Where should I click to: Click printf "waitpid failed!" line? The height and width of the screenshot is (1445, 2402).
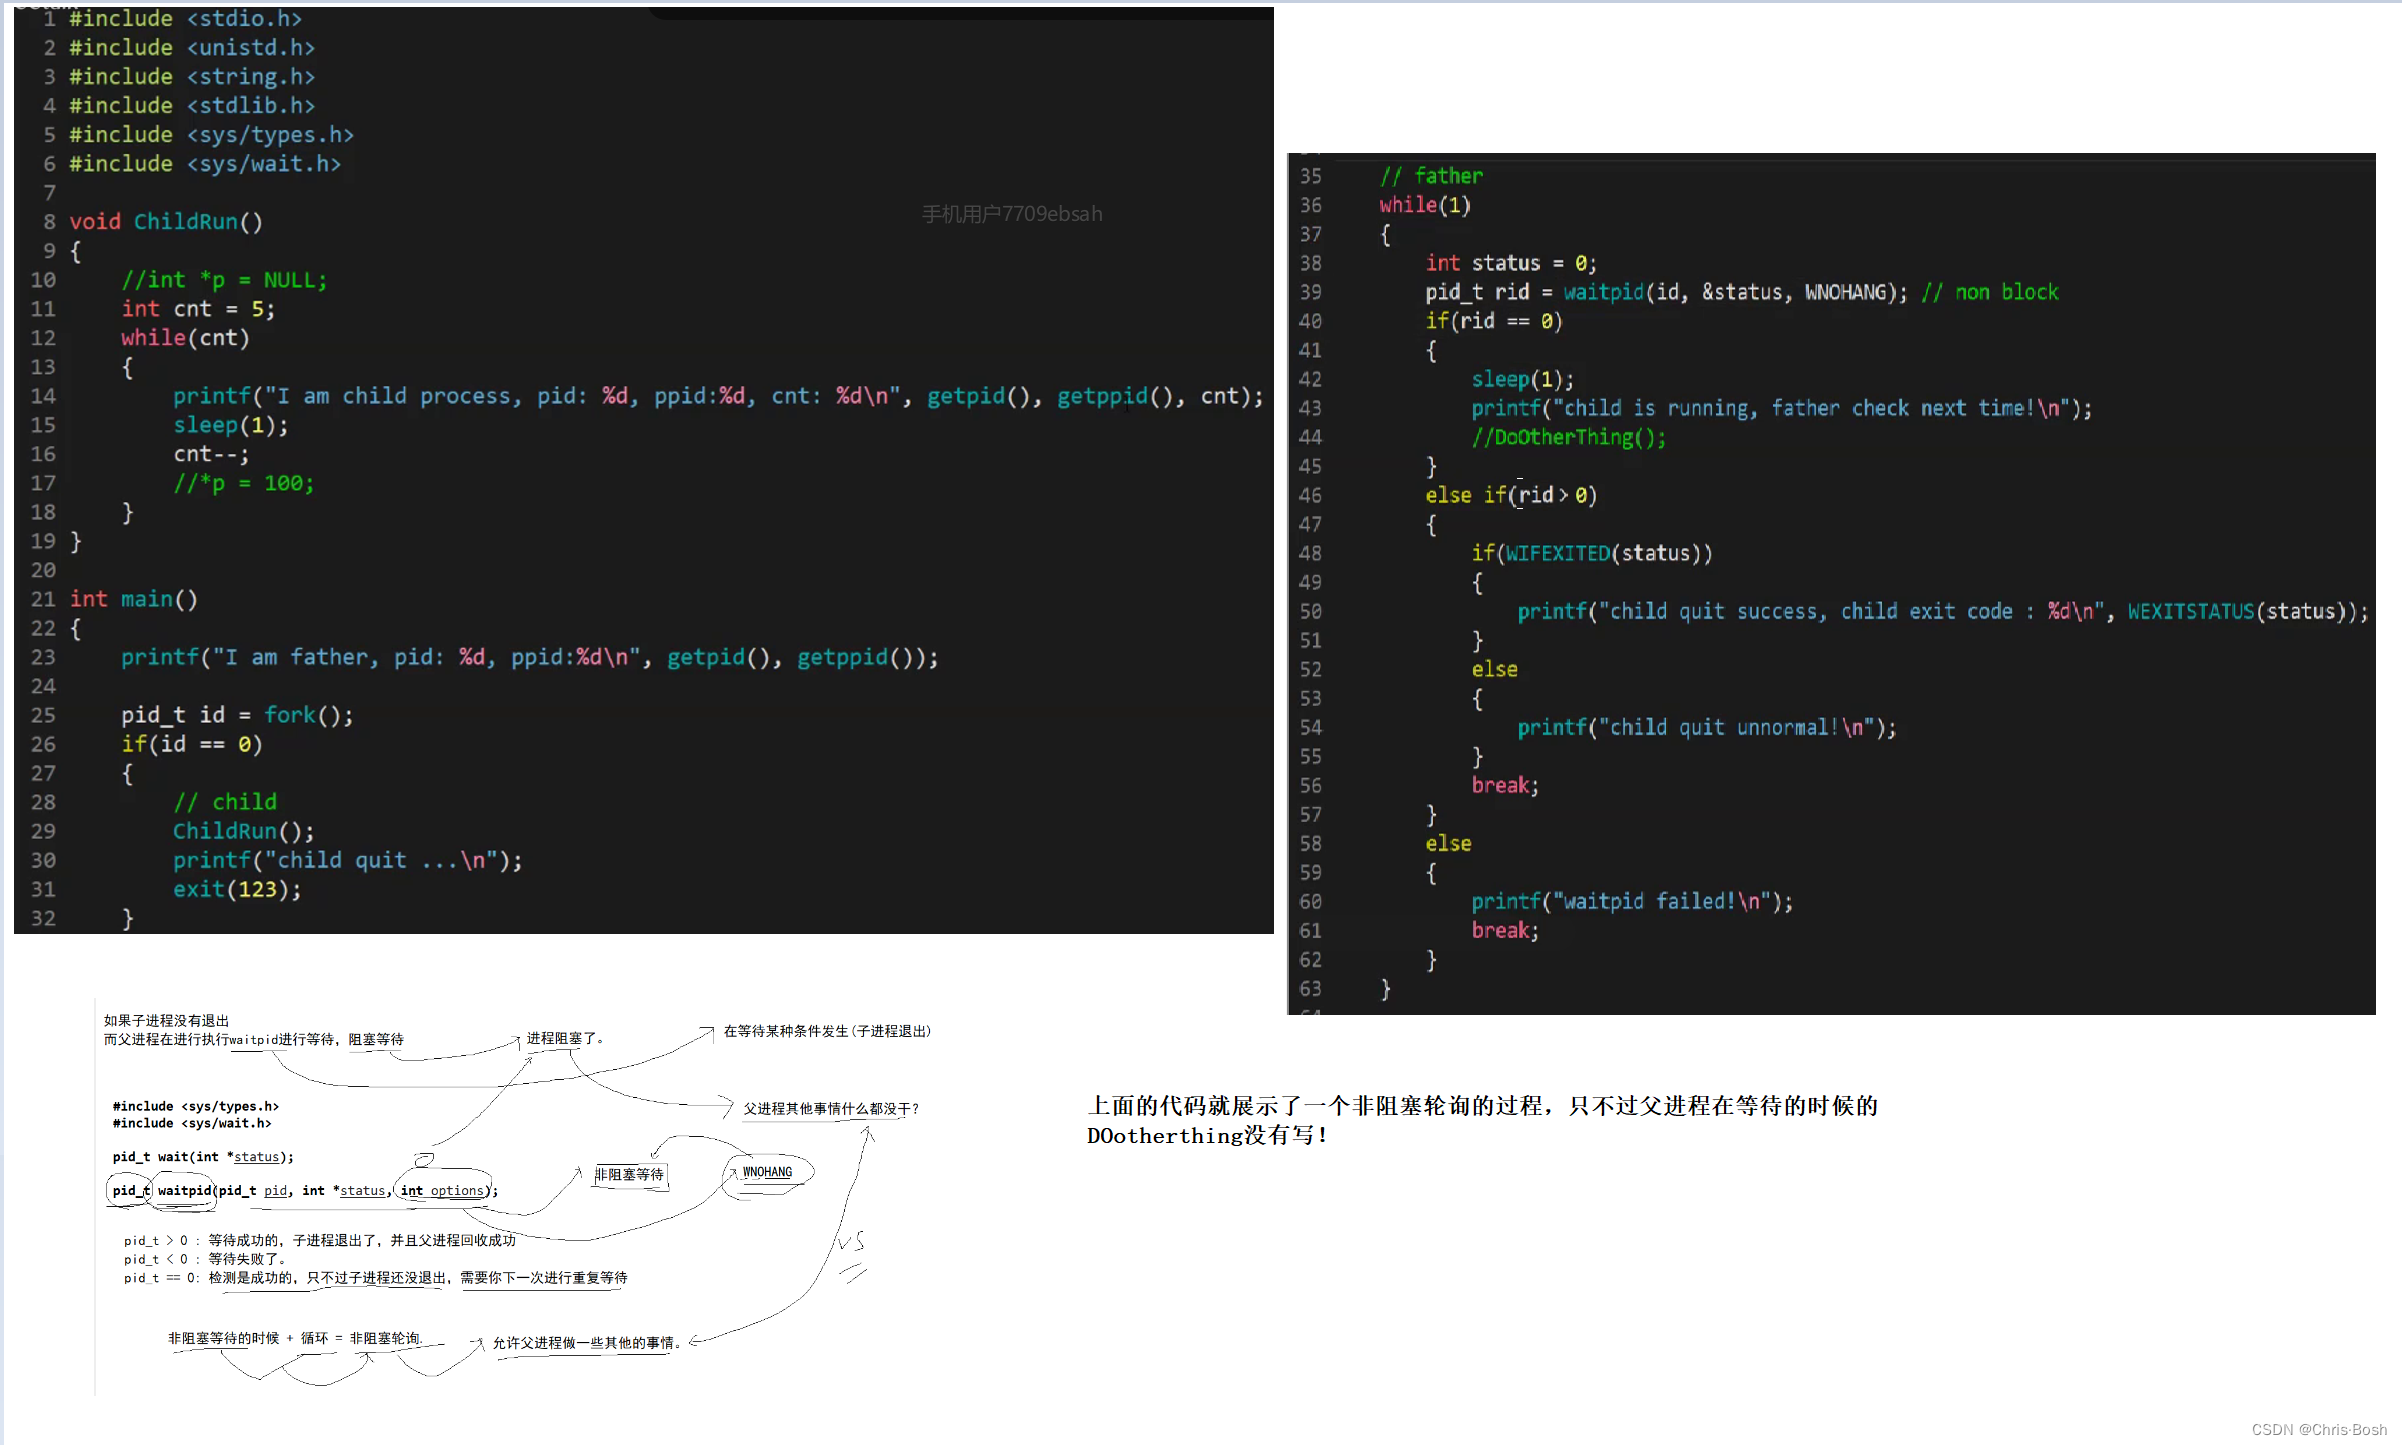(1632, 902)
